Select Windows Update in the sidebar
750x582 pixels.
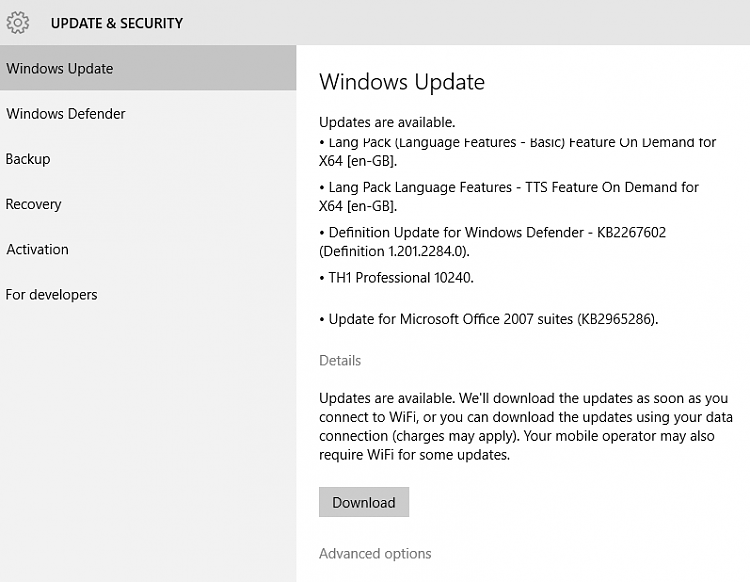click(x=60, y=69)
